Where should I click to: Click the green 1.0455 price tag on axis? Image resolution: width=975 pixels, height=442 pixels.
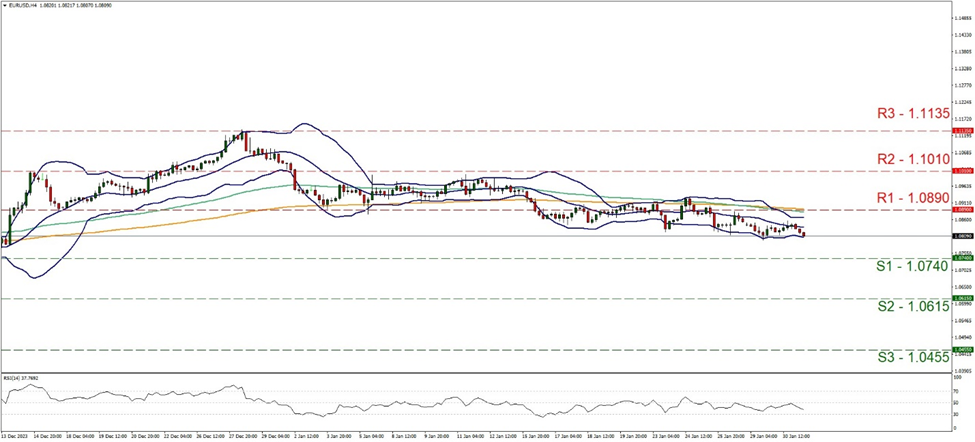pyautogui.click(x=960, y=351)
